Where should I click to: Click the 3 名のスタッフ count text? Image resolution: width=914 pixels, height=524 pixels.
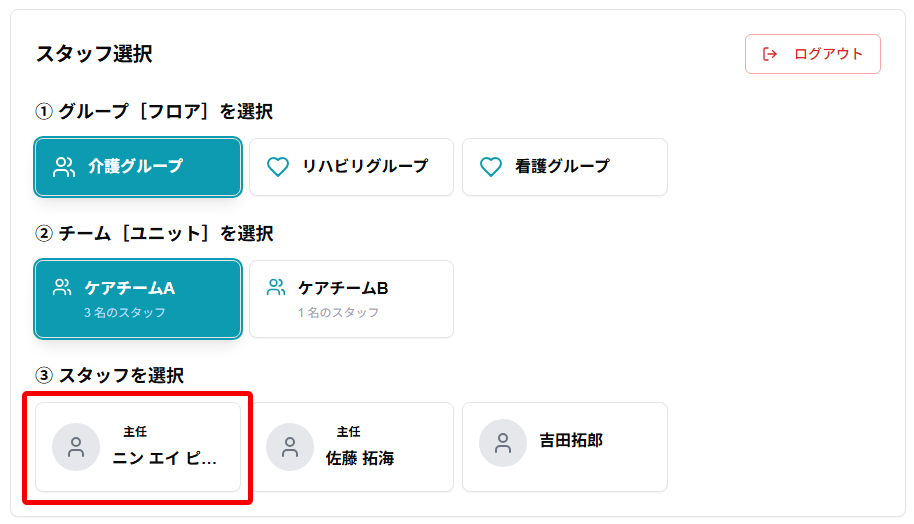[x=125, y=313]
